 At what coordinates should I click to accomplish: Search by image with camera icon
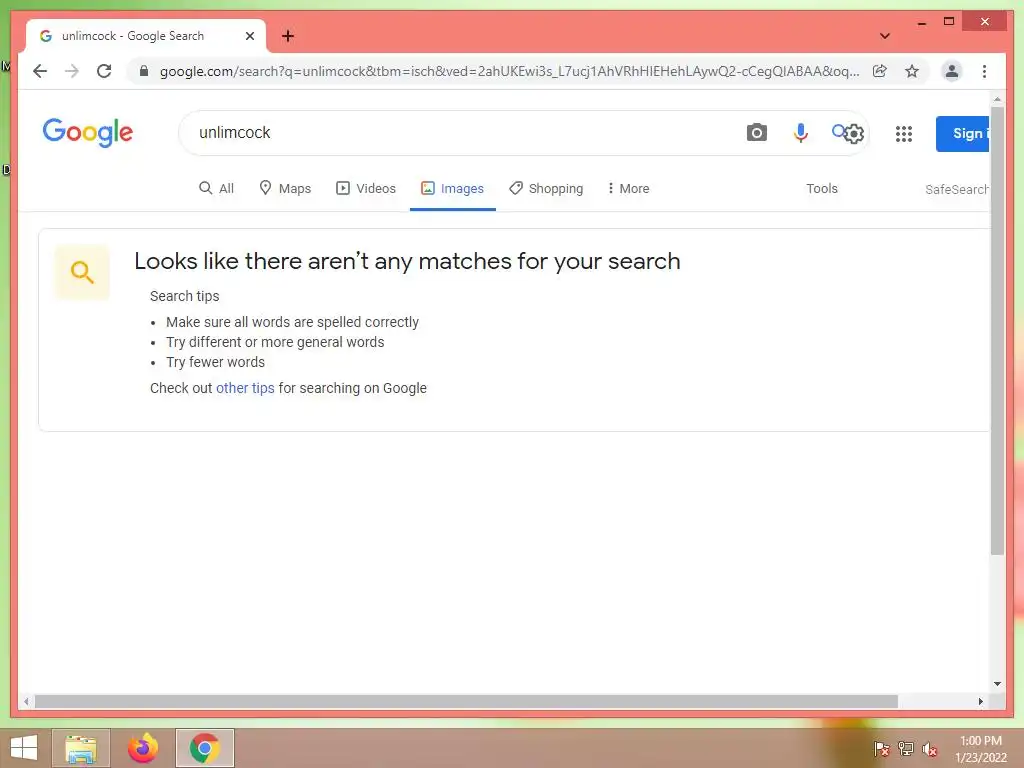click(756, 133)
